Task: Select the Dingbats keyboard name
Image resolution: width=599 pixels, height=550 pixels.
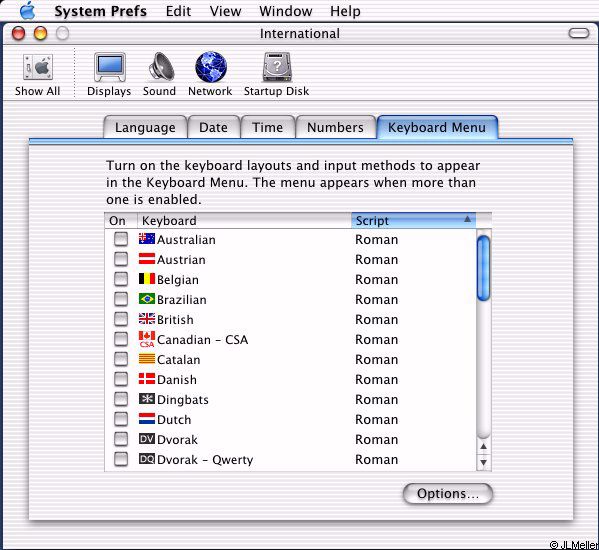Action: pos(183,400)
